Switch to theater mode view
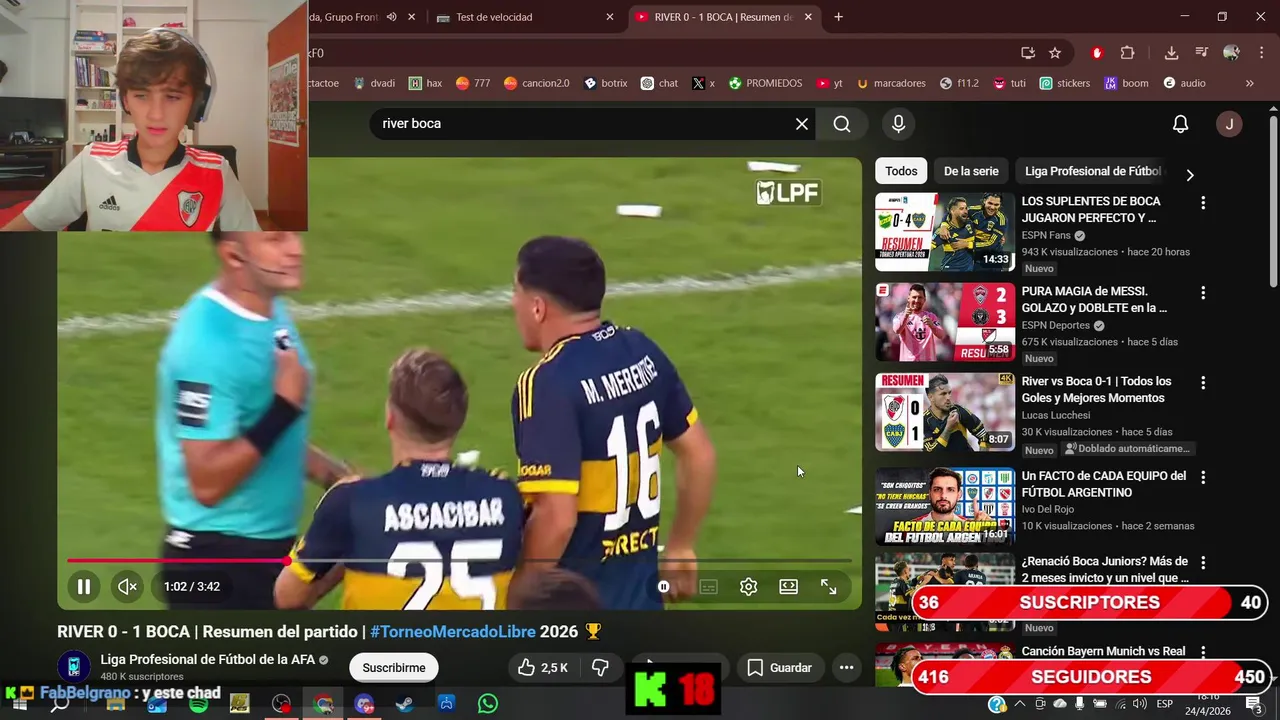Screen dimensions: 1280x720 (x=788, y=587)
